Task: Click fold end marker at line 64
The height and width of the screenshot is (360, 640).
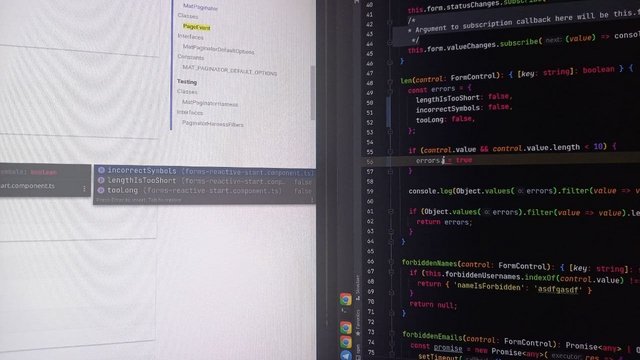Action: 391,241
